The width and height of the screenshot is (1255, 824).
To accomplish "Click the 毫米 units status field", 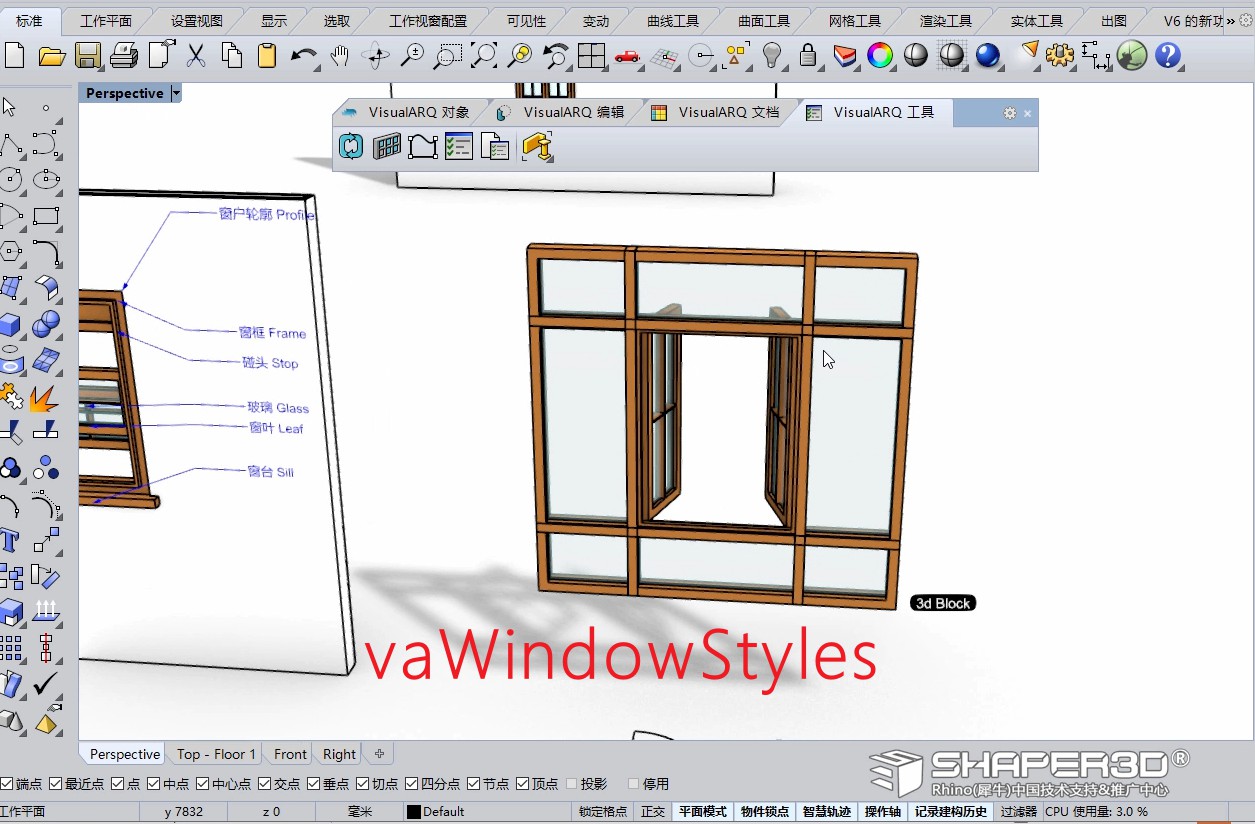I will pos(360,811).
